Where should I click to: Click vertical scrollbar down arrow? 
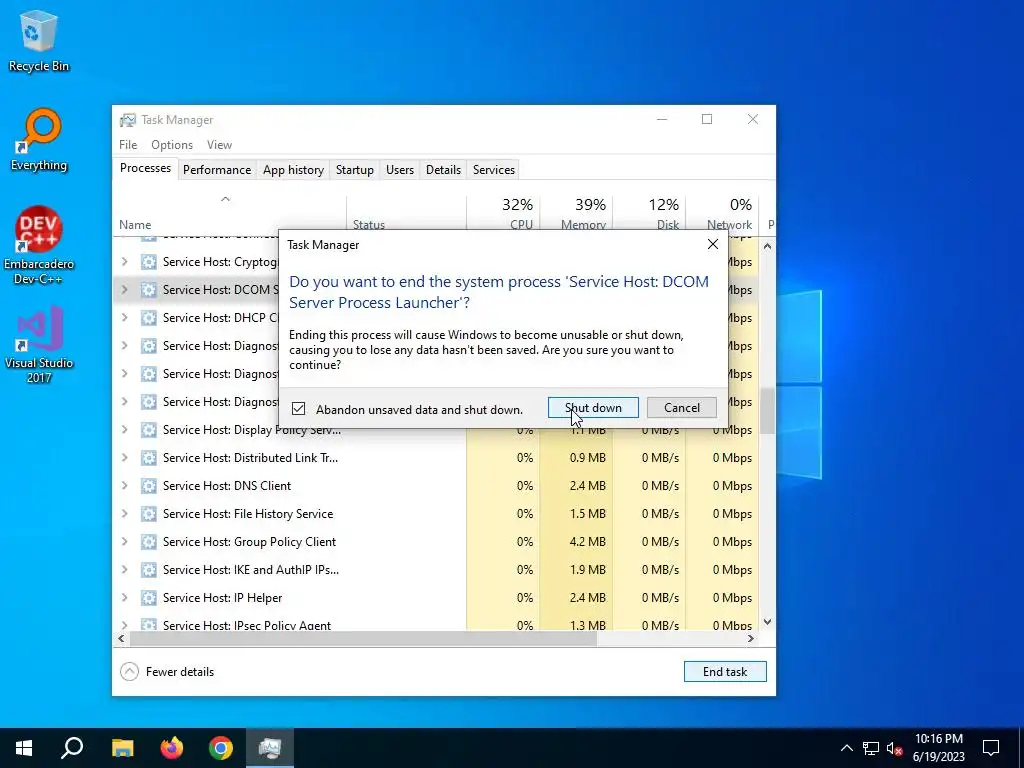(x=767, y=622)
